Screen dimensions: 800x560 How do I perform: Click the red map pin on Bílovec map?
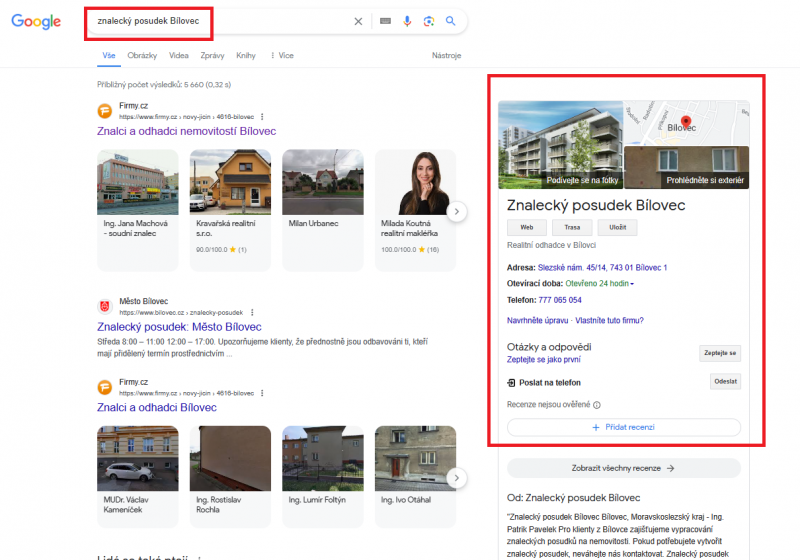[x=686, y=121]
